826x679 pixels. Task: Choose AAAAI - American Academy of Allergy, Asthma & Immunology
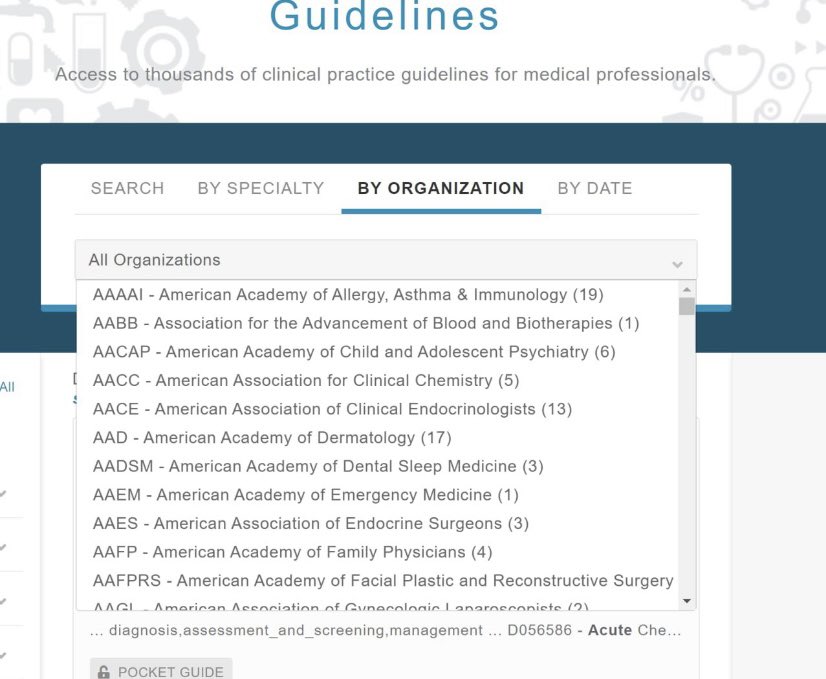point(378,294)
